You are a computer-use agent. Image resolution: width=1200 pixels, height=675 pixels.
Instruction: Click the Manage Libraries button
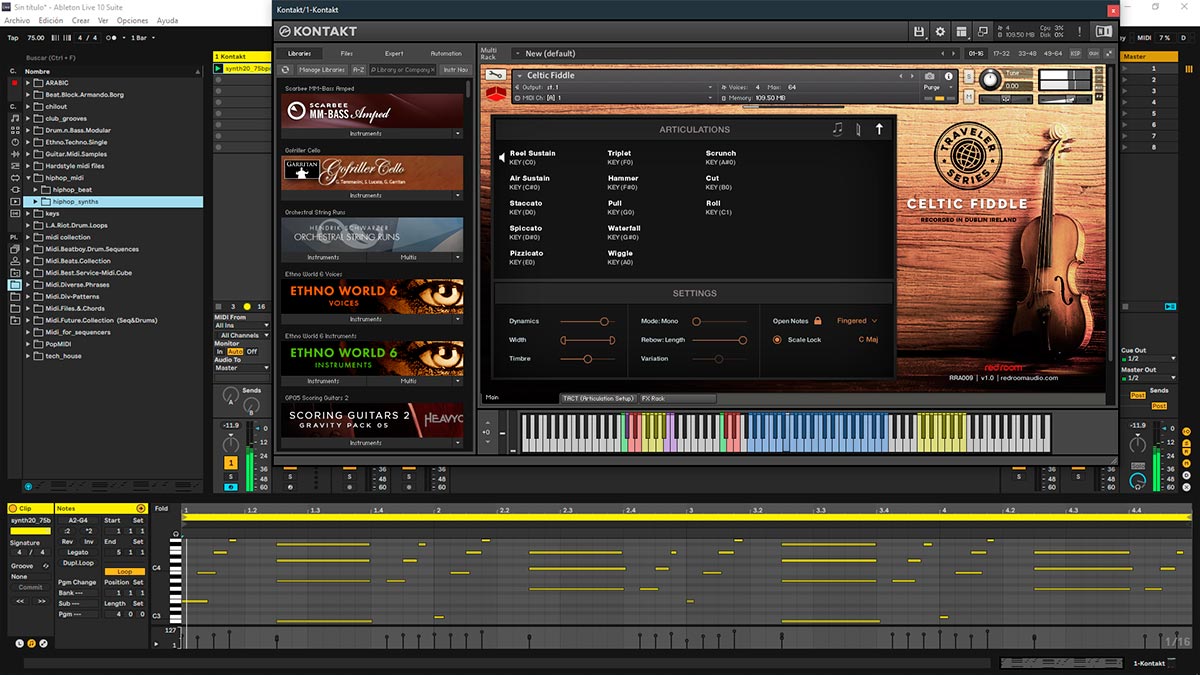[321, 70]
